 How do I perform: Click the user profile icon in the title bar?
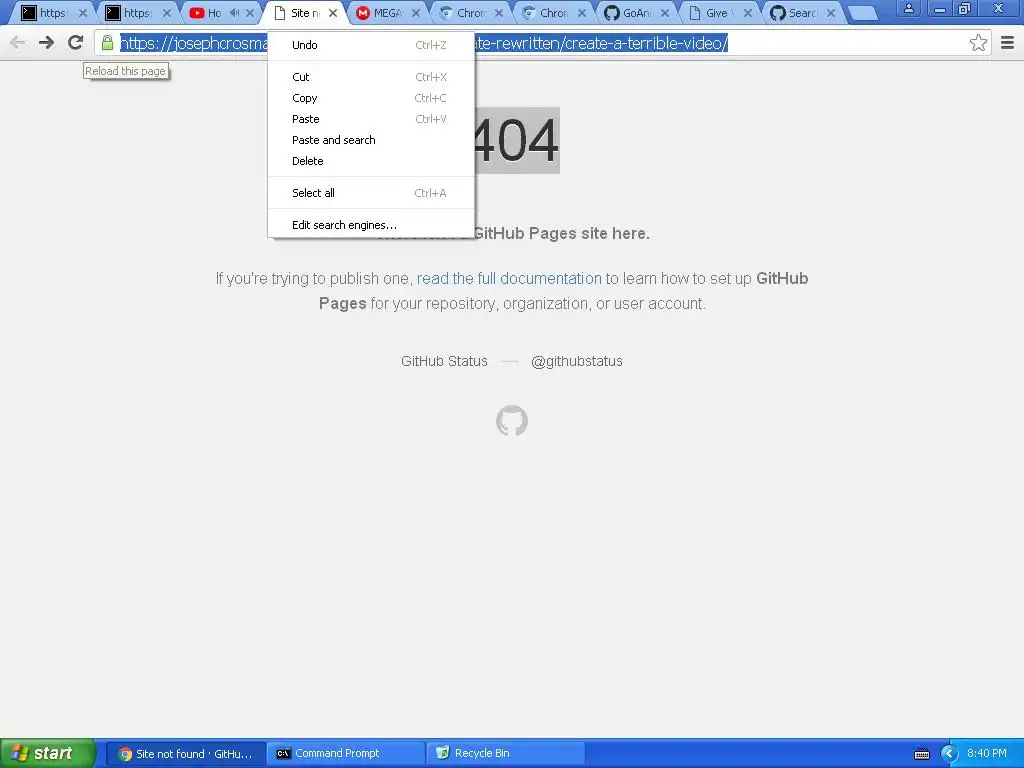908,9
